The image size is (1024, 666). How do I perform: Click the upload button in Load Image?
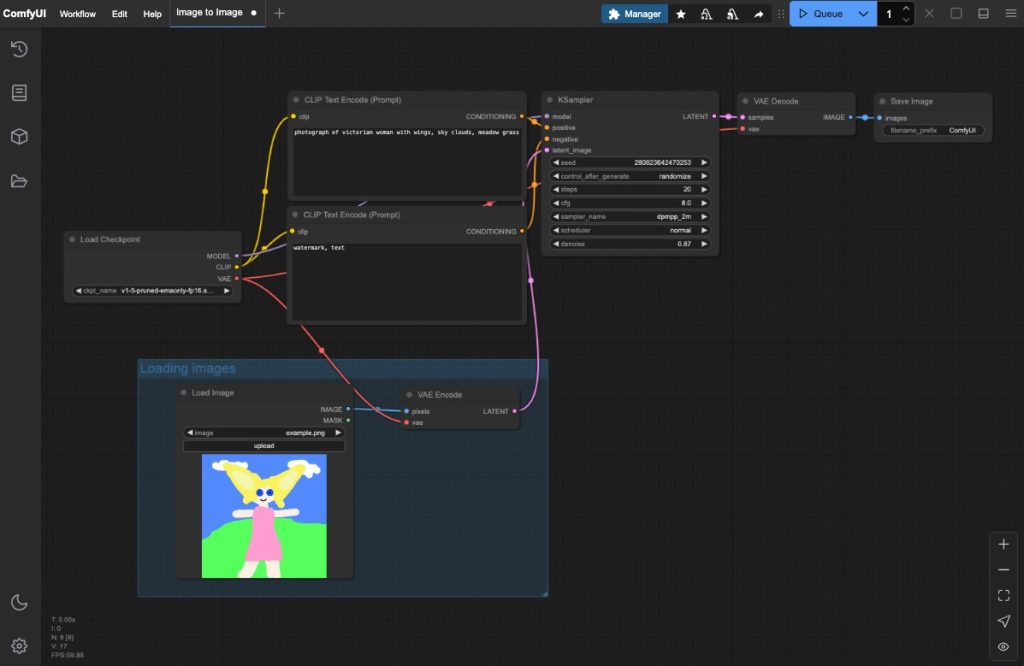264,446
